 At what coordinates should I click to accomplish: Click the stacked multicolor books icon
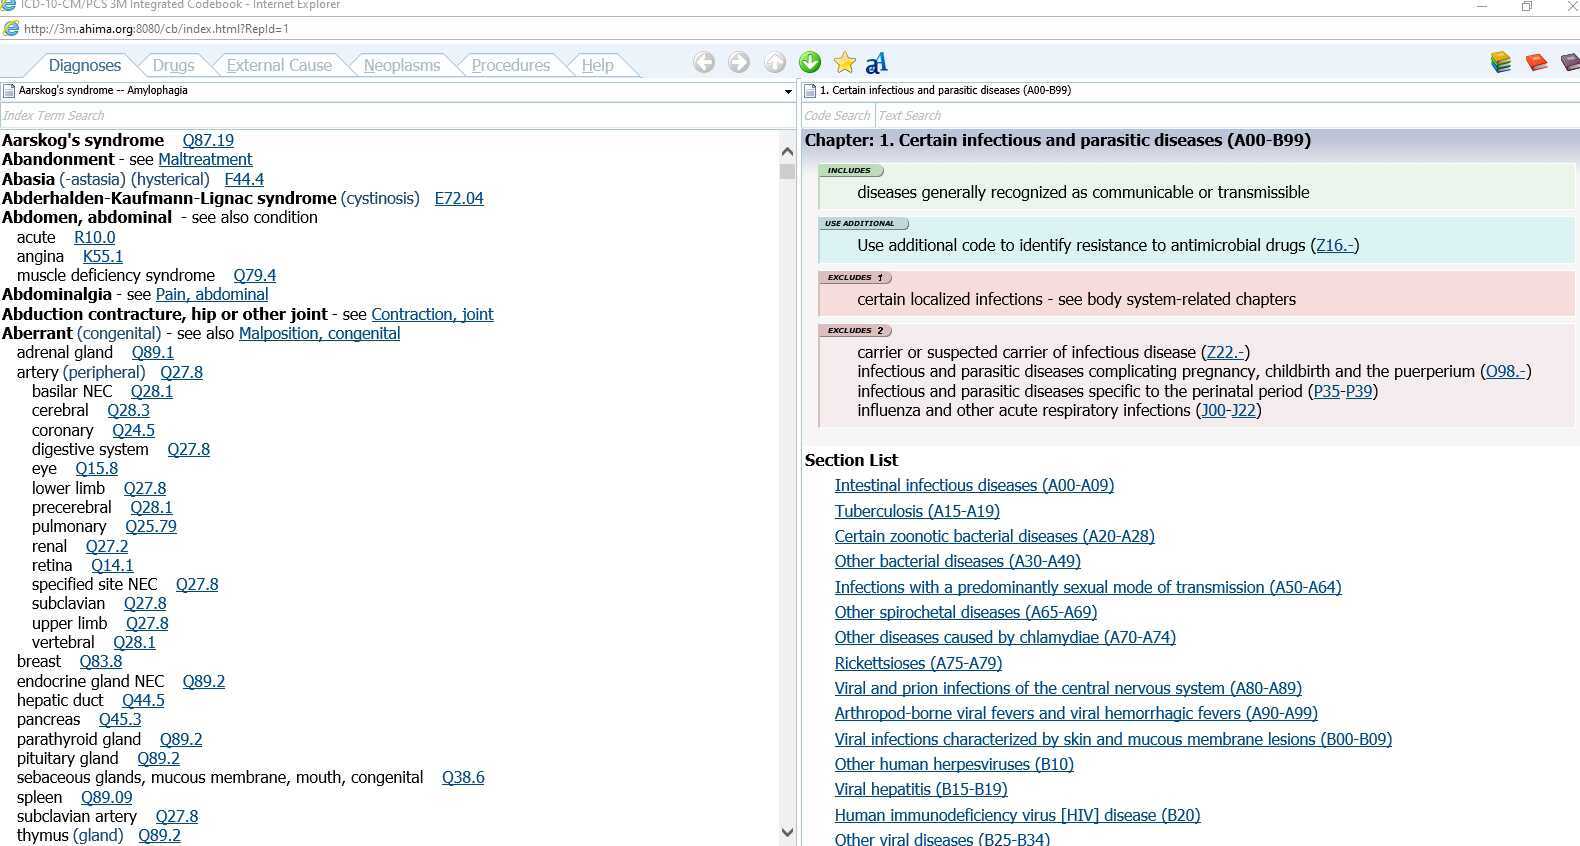[x=1501, y=63]
